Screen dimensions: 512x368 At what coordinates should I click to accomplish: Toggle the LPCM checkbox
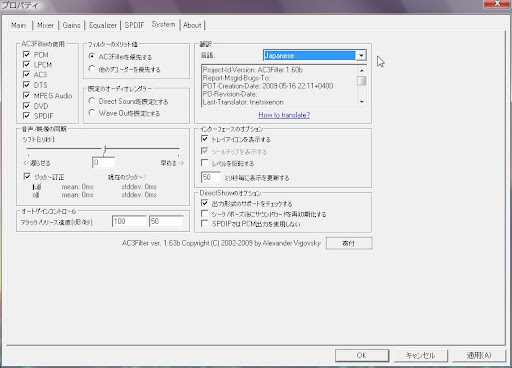[27, 64]
